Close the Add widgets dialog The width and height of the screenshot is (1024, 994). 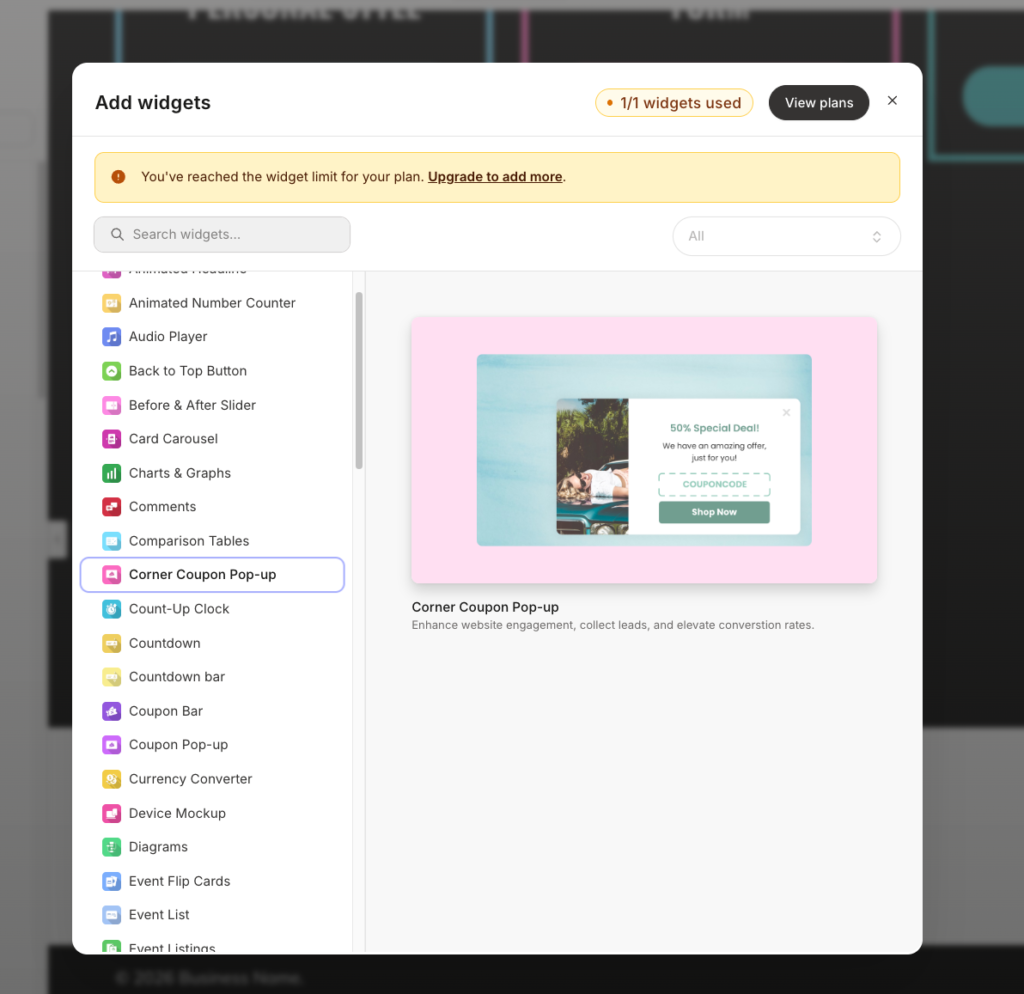[x=892, y=100]
